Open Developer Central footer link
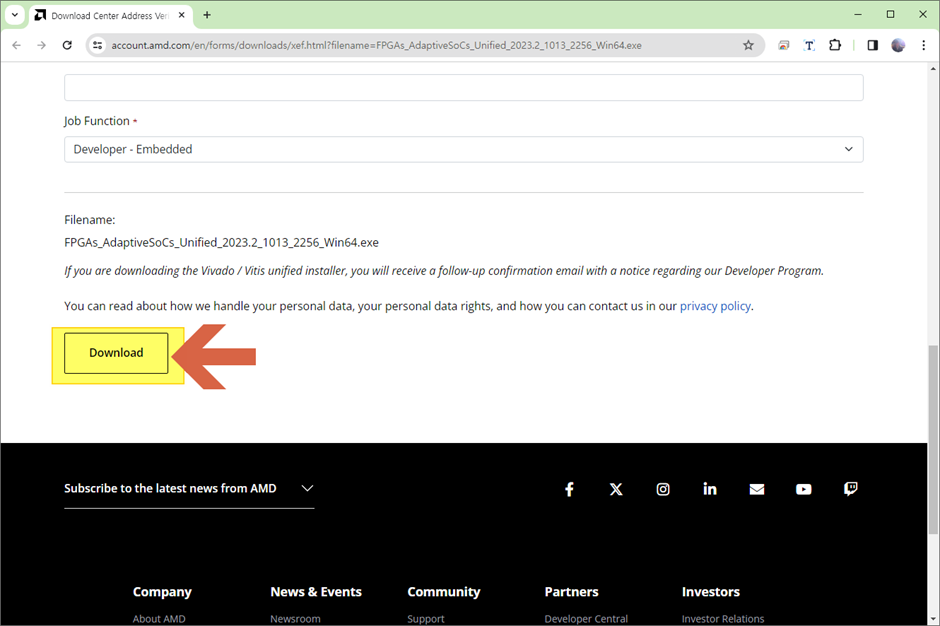This screenshot has width=940, height=626. pyautogui.click(x=586, y=619)
